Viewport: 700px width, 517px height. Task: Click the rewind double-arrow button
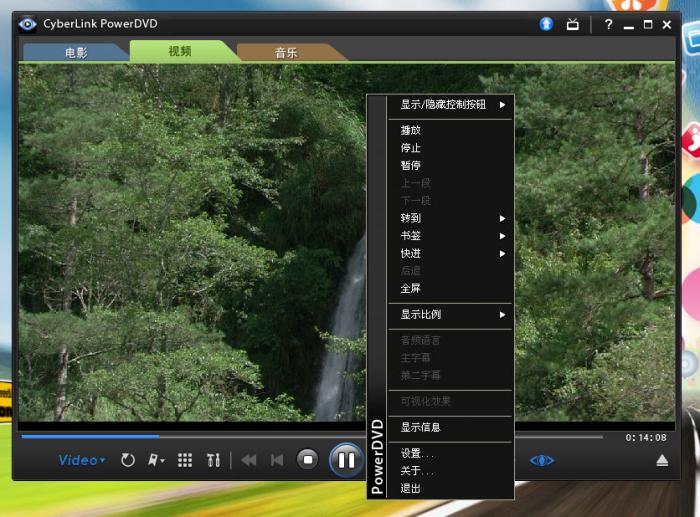tap(249, 460)
